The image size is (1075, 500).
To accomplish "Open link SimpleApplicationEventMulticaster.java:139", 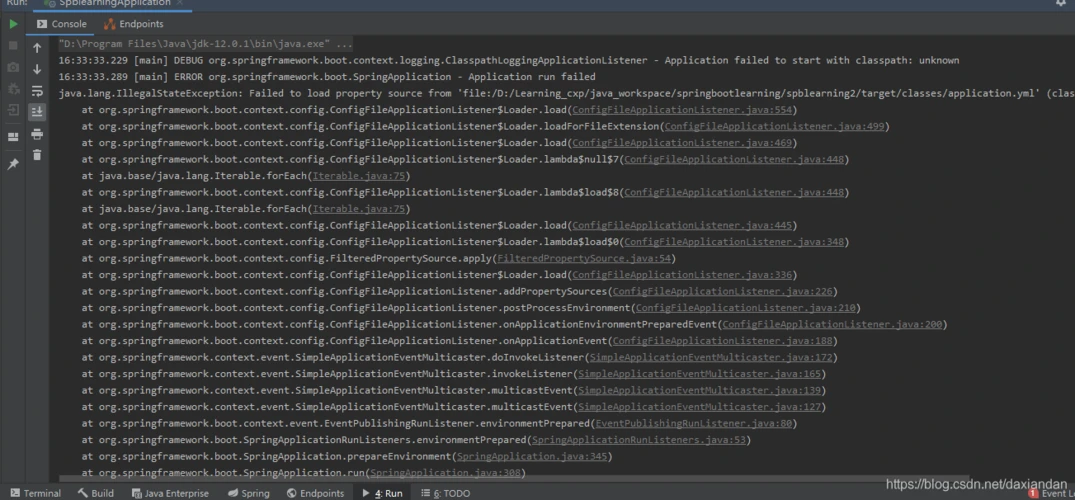I will [x=699, y=390].
